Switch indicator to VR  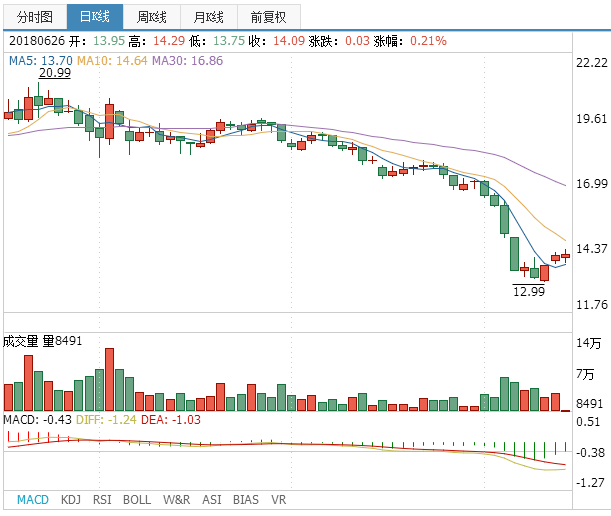click(x=279, y=500)
